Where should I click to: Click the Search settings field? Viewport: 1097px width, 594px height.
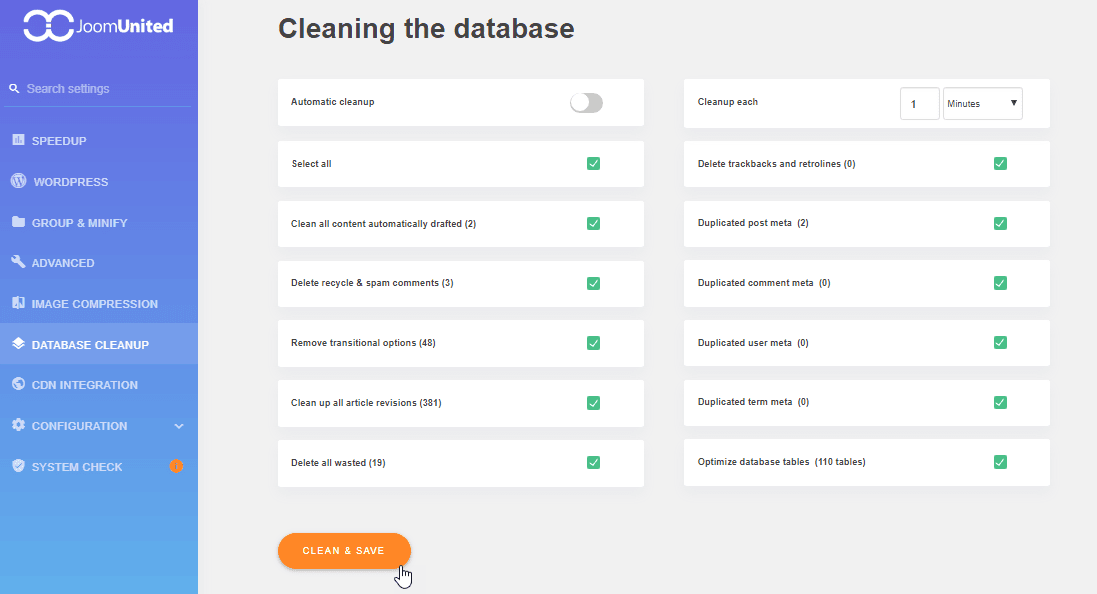point(100,89)
